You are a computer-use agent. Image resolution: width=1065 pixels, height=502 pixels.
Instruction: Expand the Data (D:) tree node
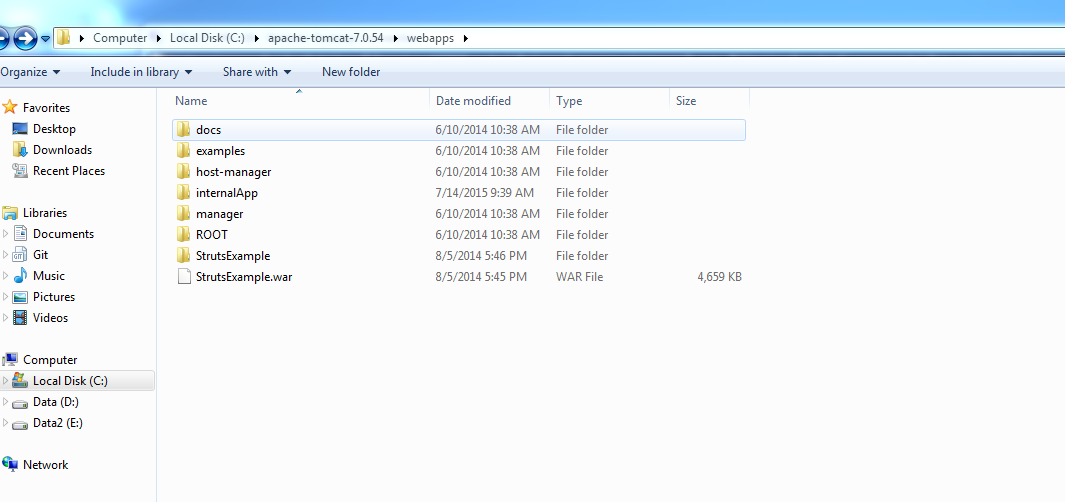coord(6,402)
